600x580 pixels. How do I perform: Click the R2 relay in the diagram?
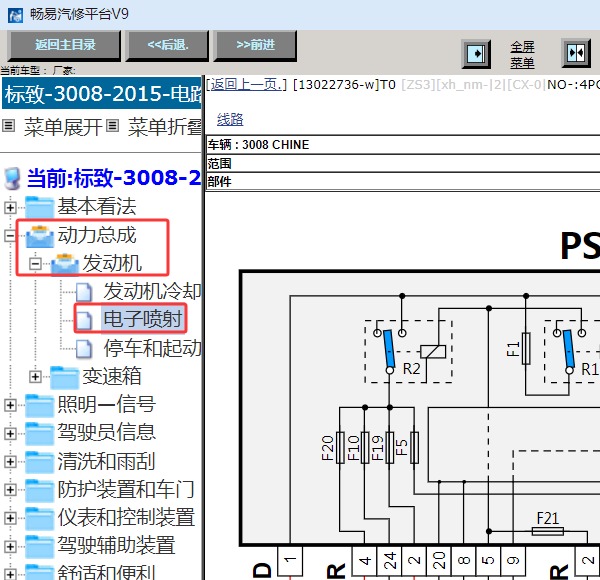pyautogui.click(x=408, y=352)
